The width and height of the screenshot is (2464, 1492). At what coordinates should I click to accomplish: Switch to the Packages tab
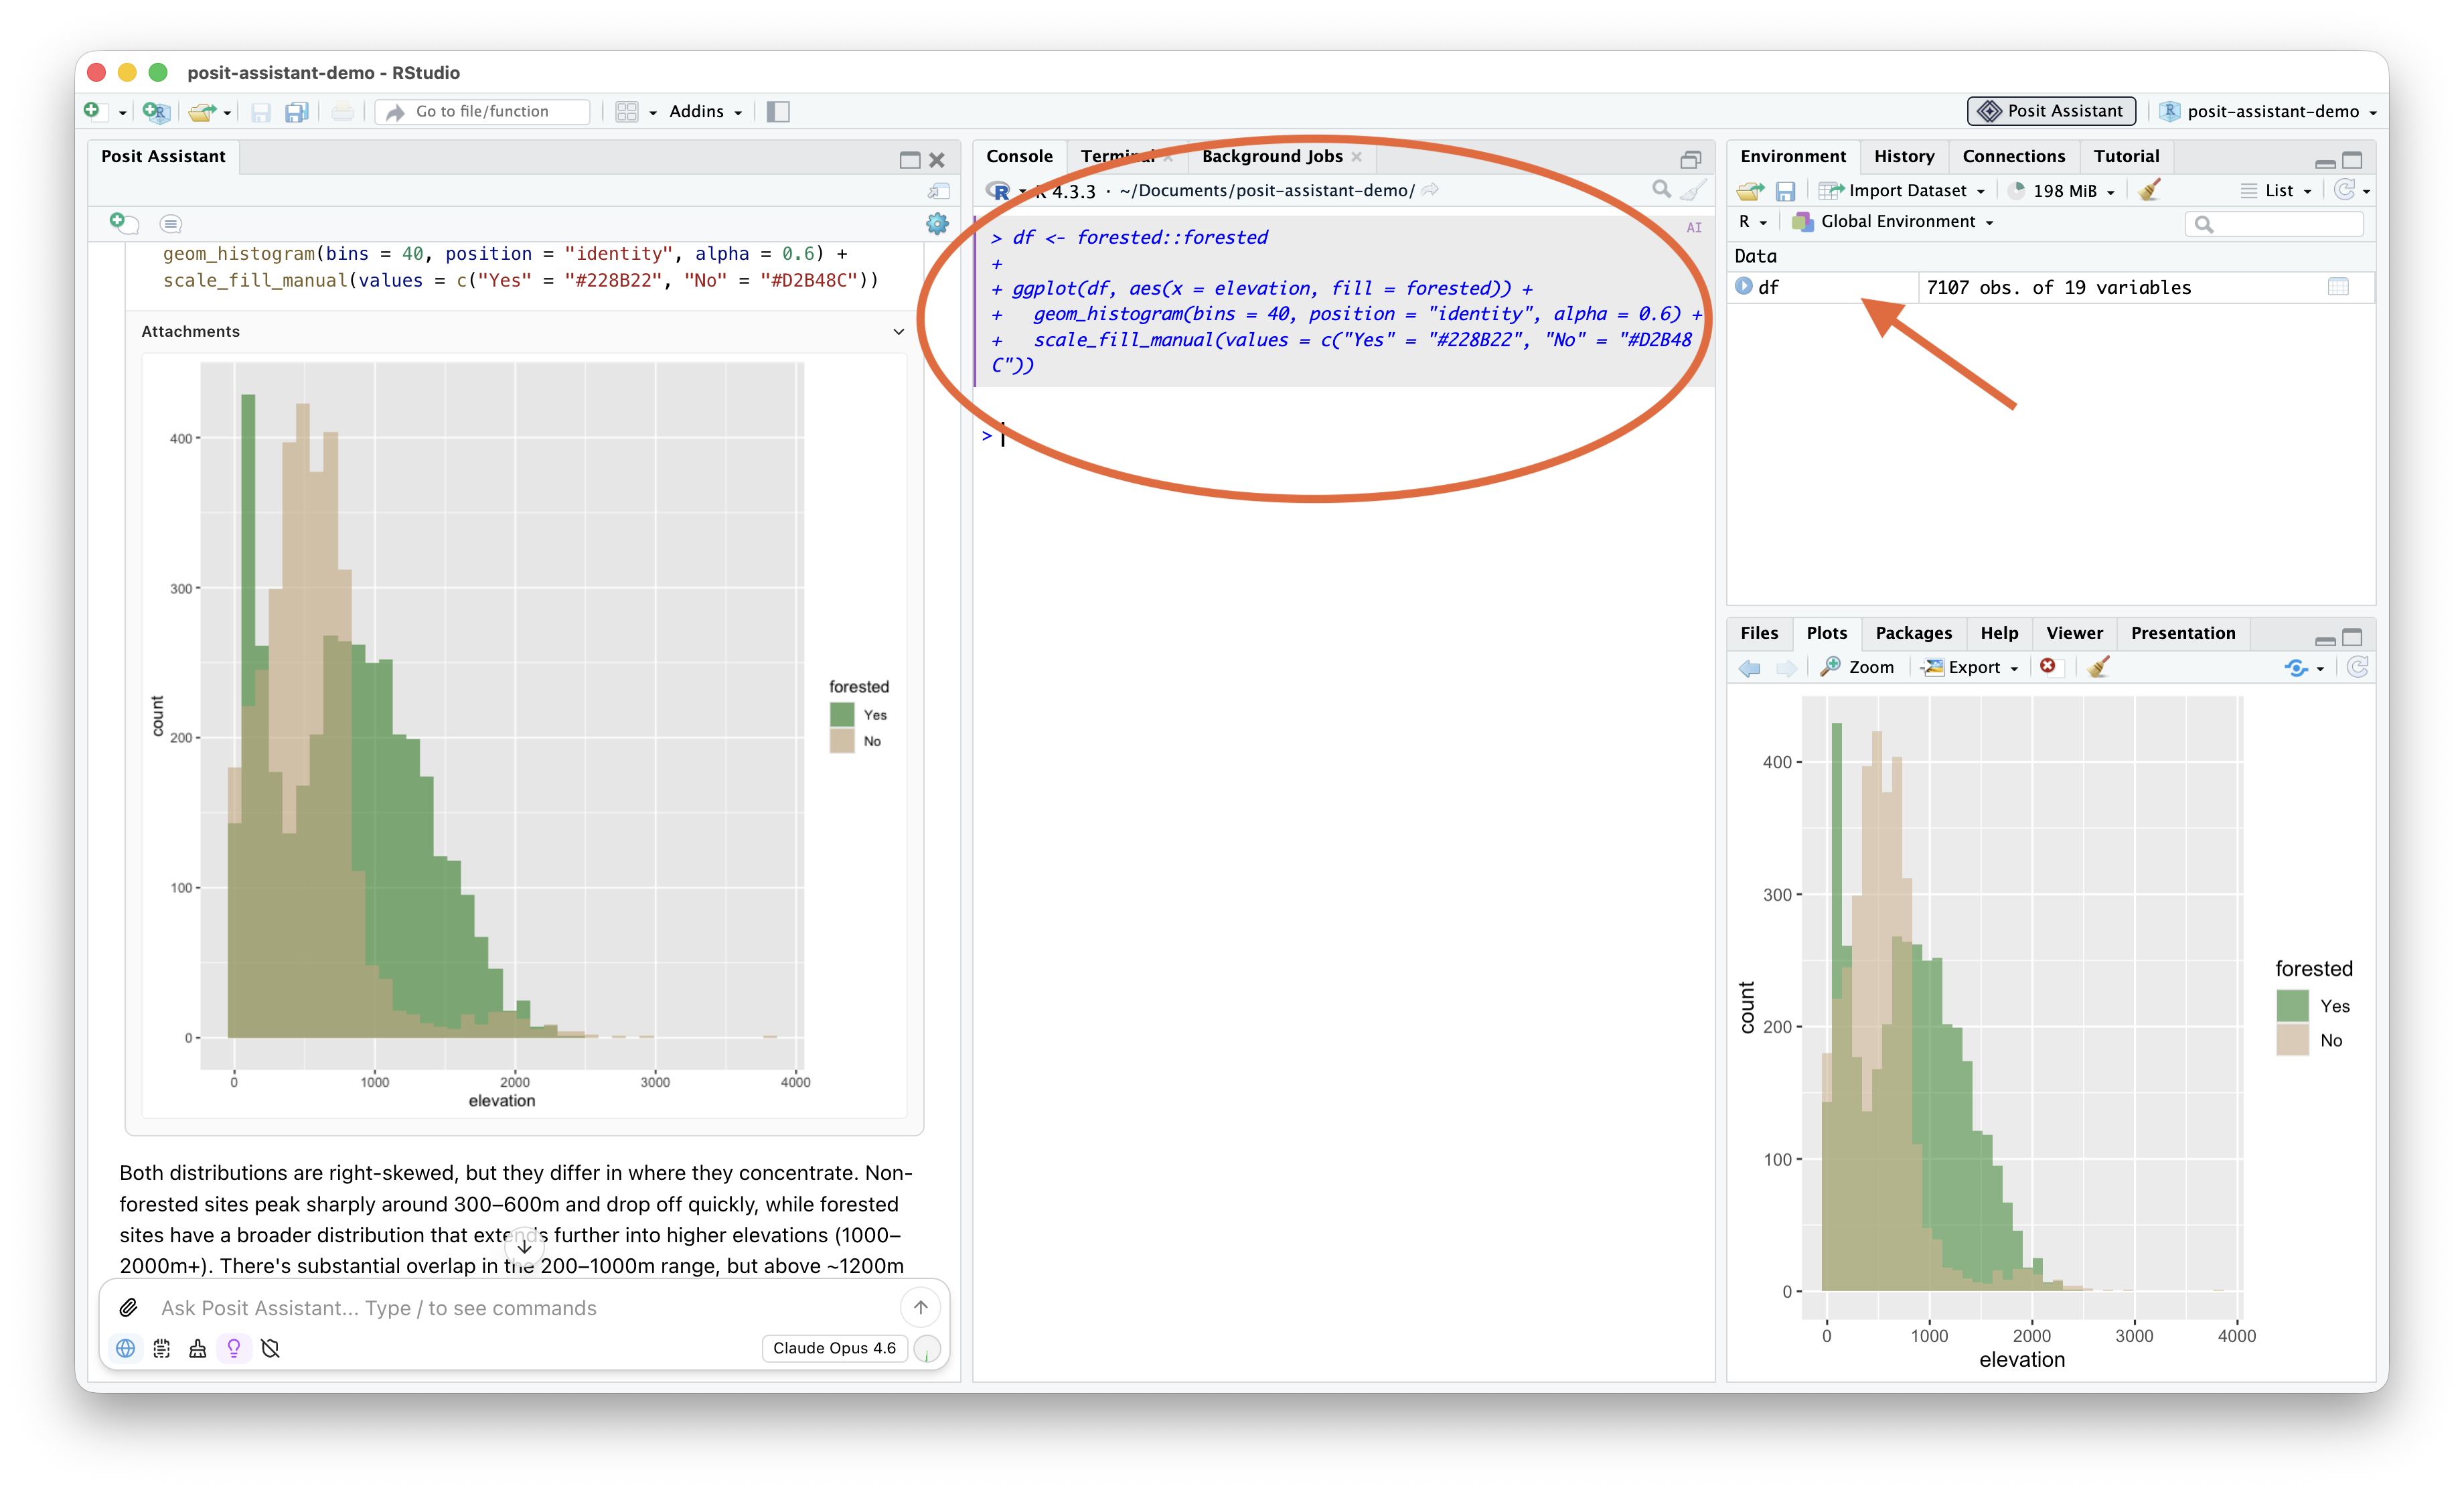pyautogui.click(x=1913, y=633)
